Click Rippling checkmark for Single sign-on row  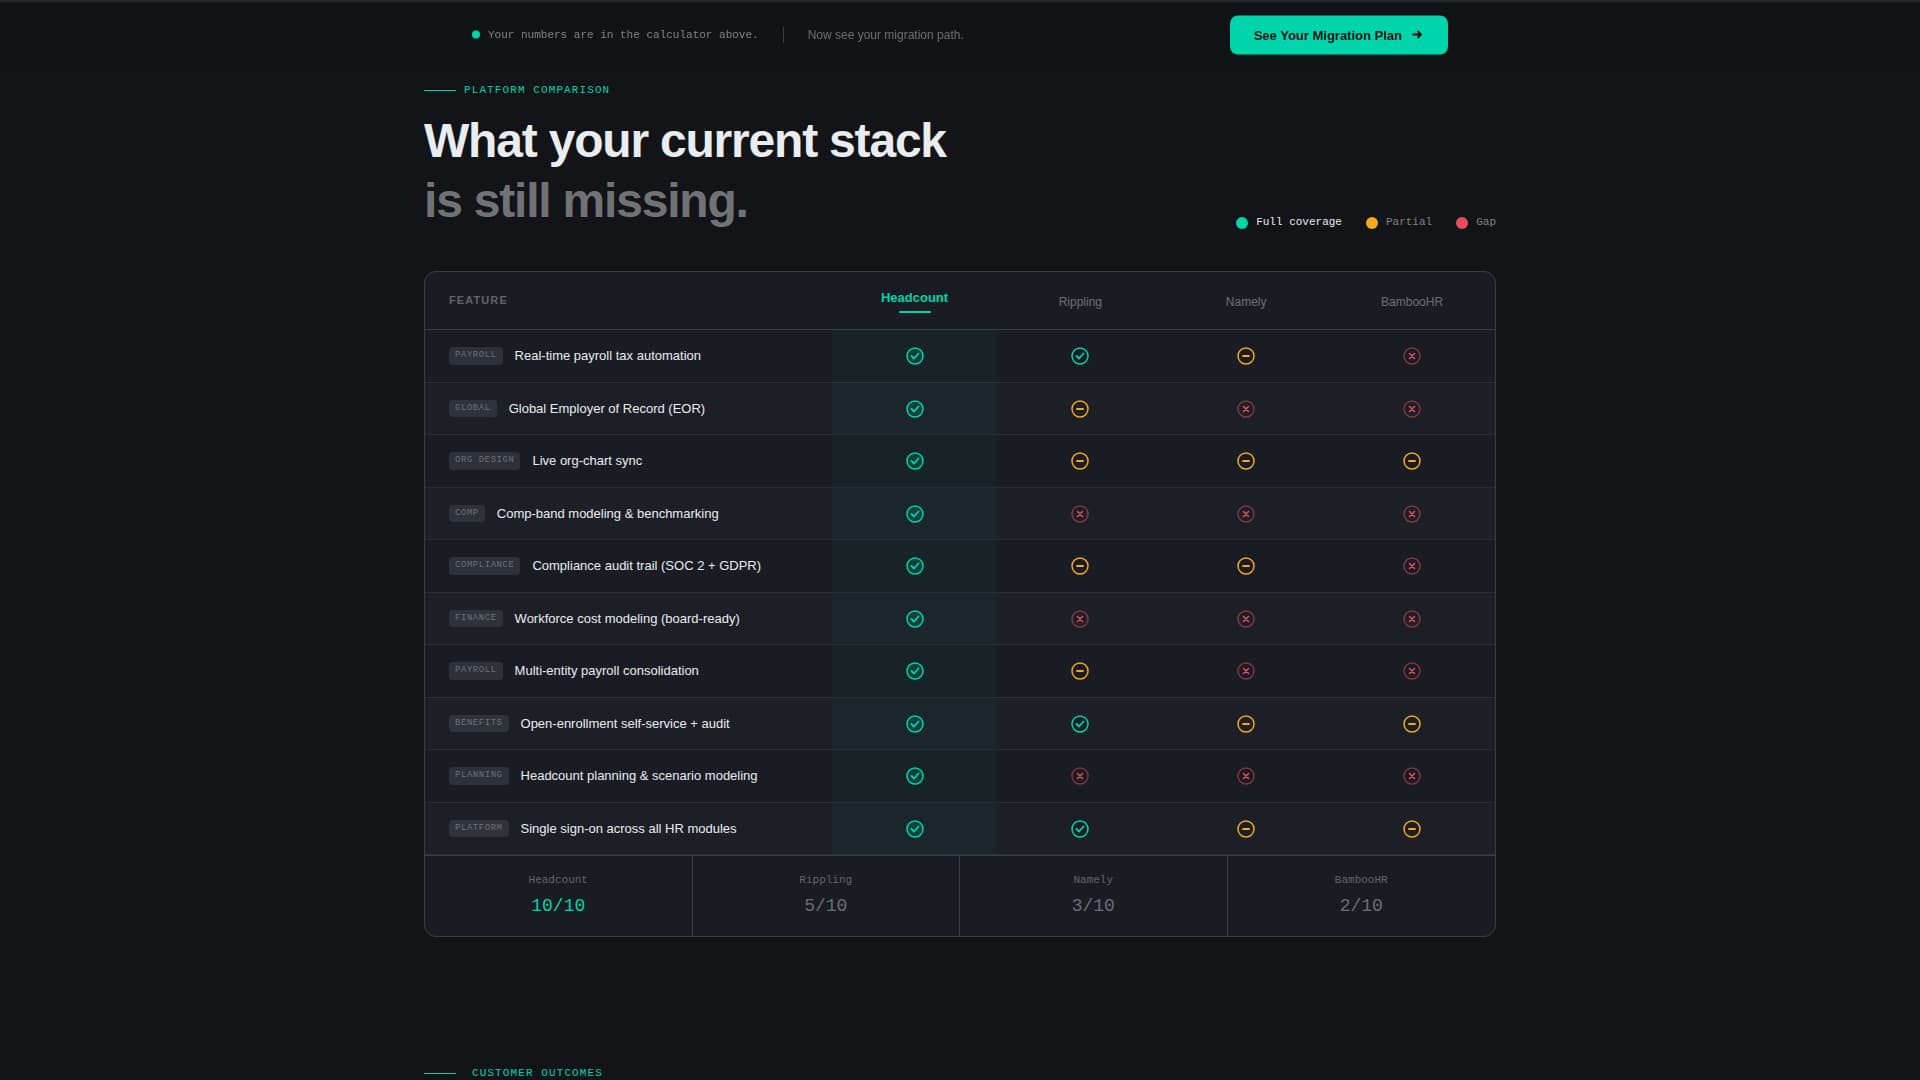point(1080,829)
